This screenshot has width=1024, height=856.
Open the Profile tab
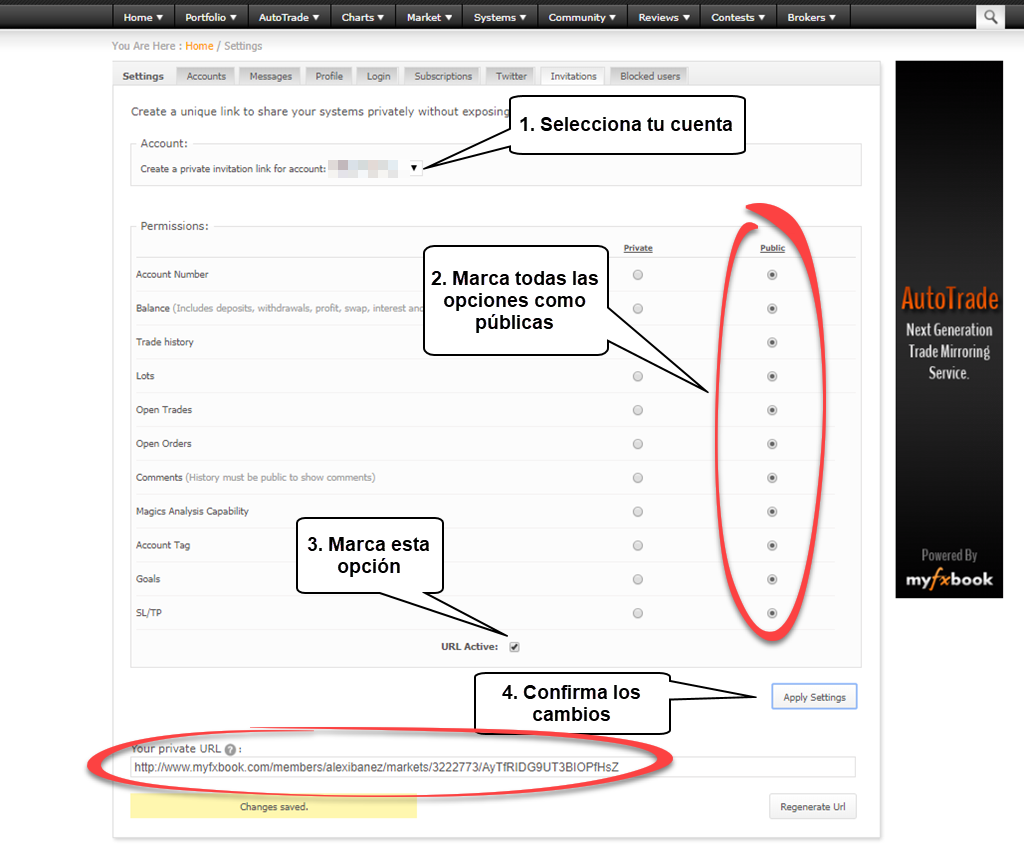click(329, 76)
